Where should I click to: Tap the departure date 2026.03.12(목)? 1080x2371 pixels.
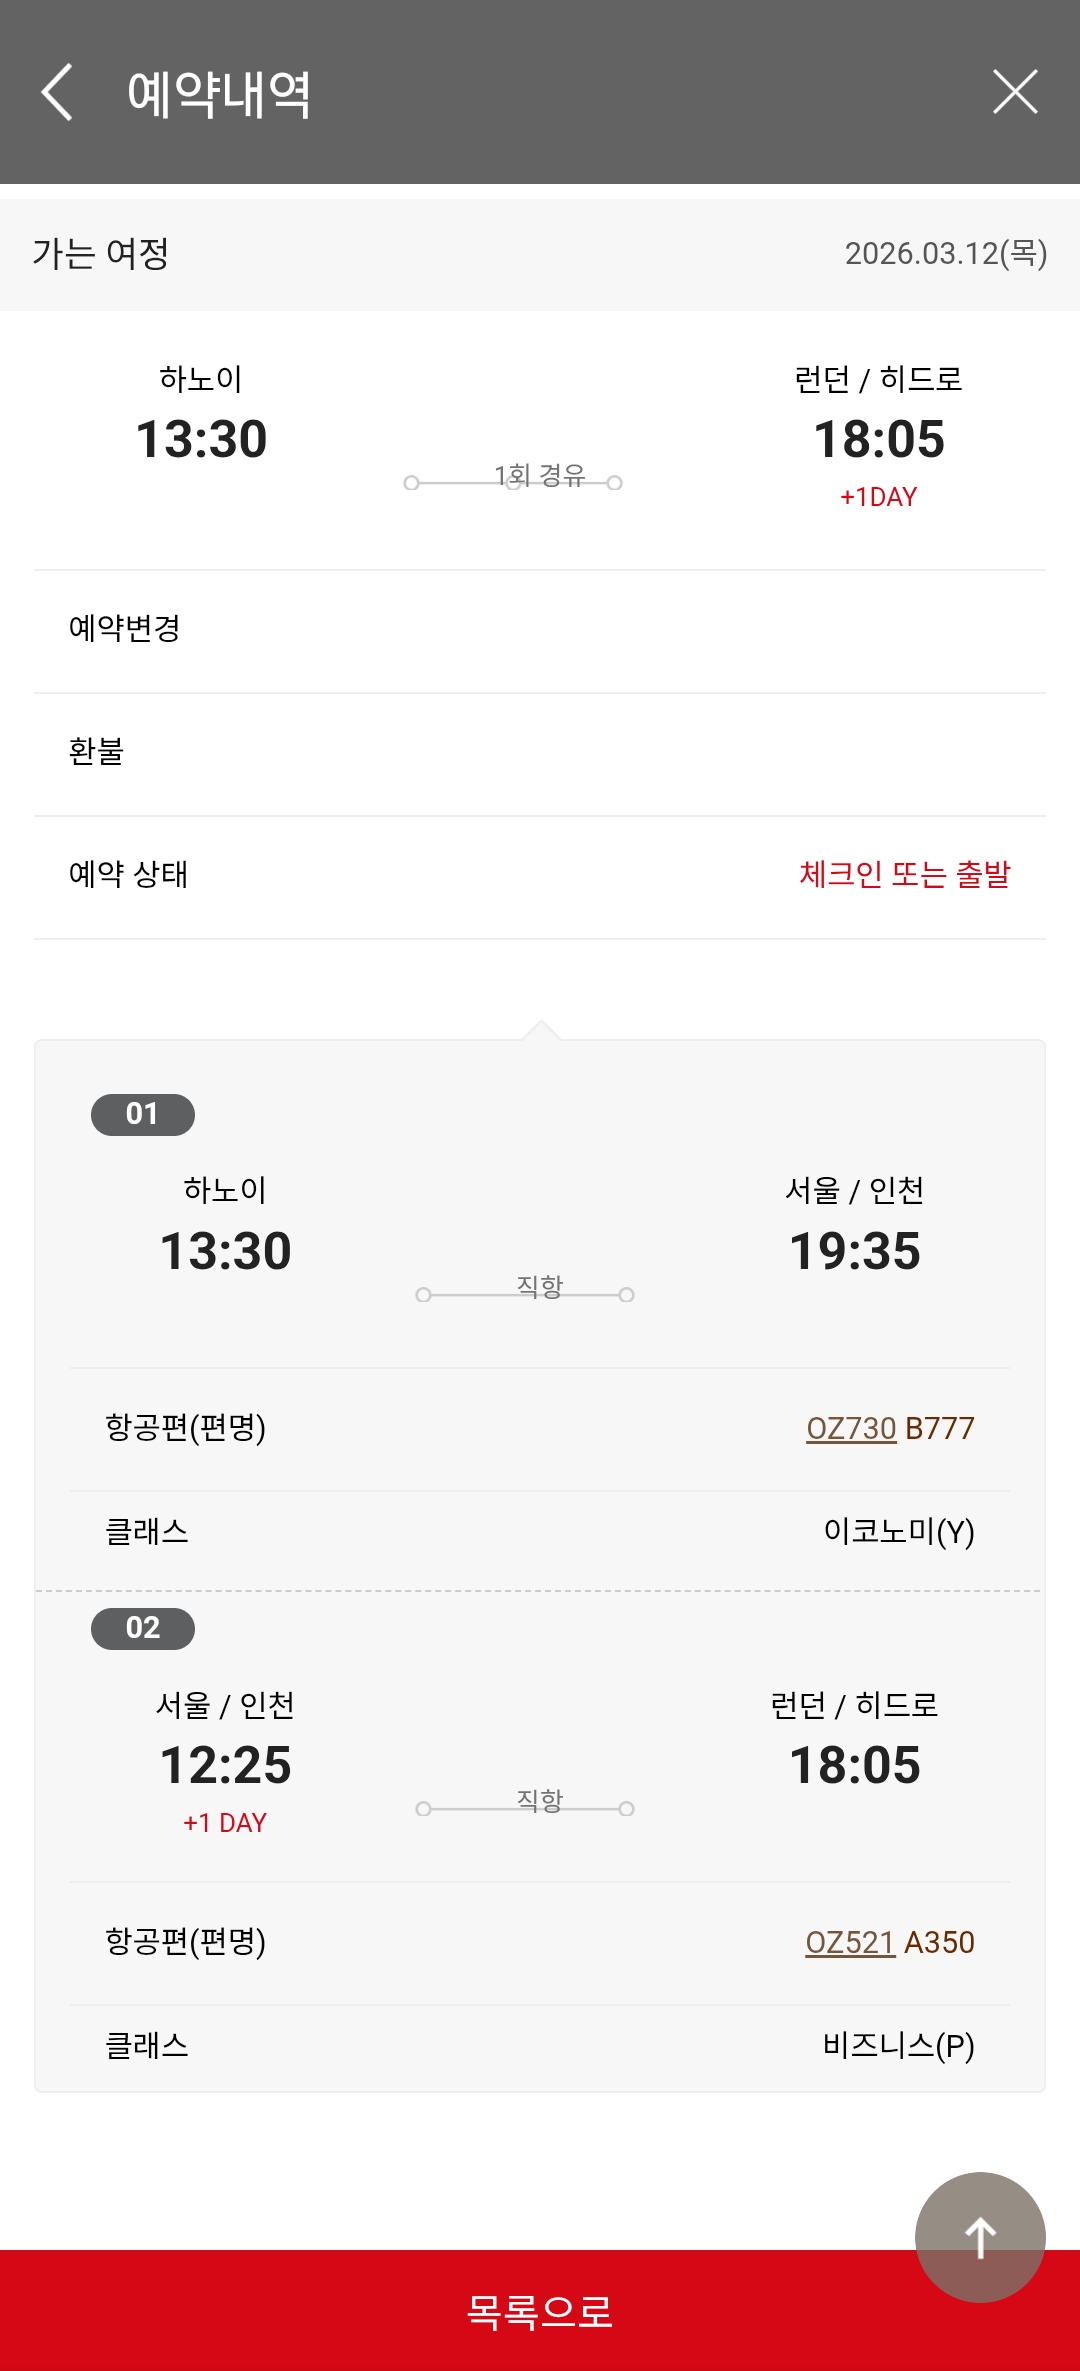[945, 254]
